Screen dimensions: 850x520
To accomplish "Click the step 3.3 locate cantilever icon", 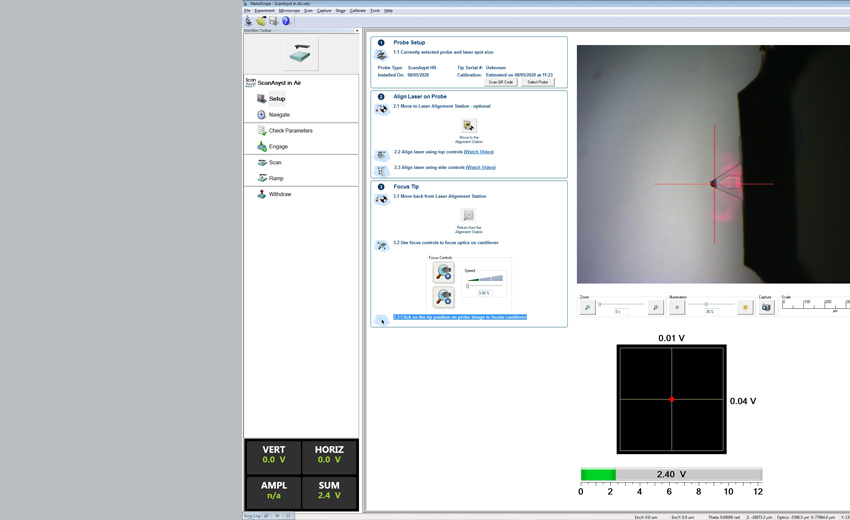I will tap(382, 320).
